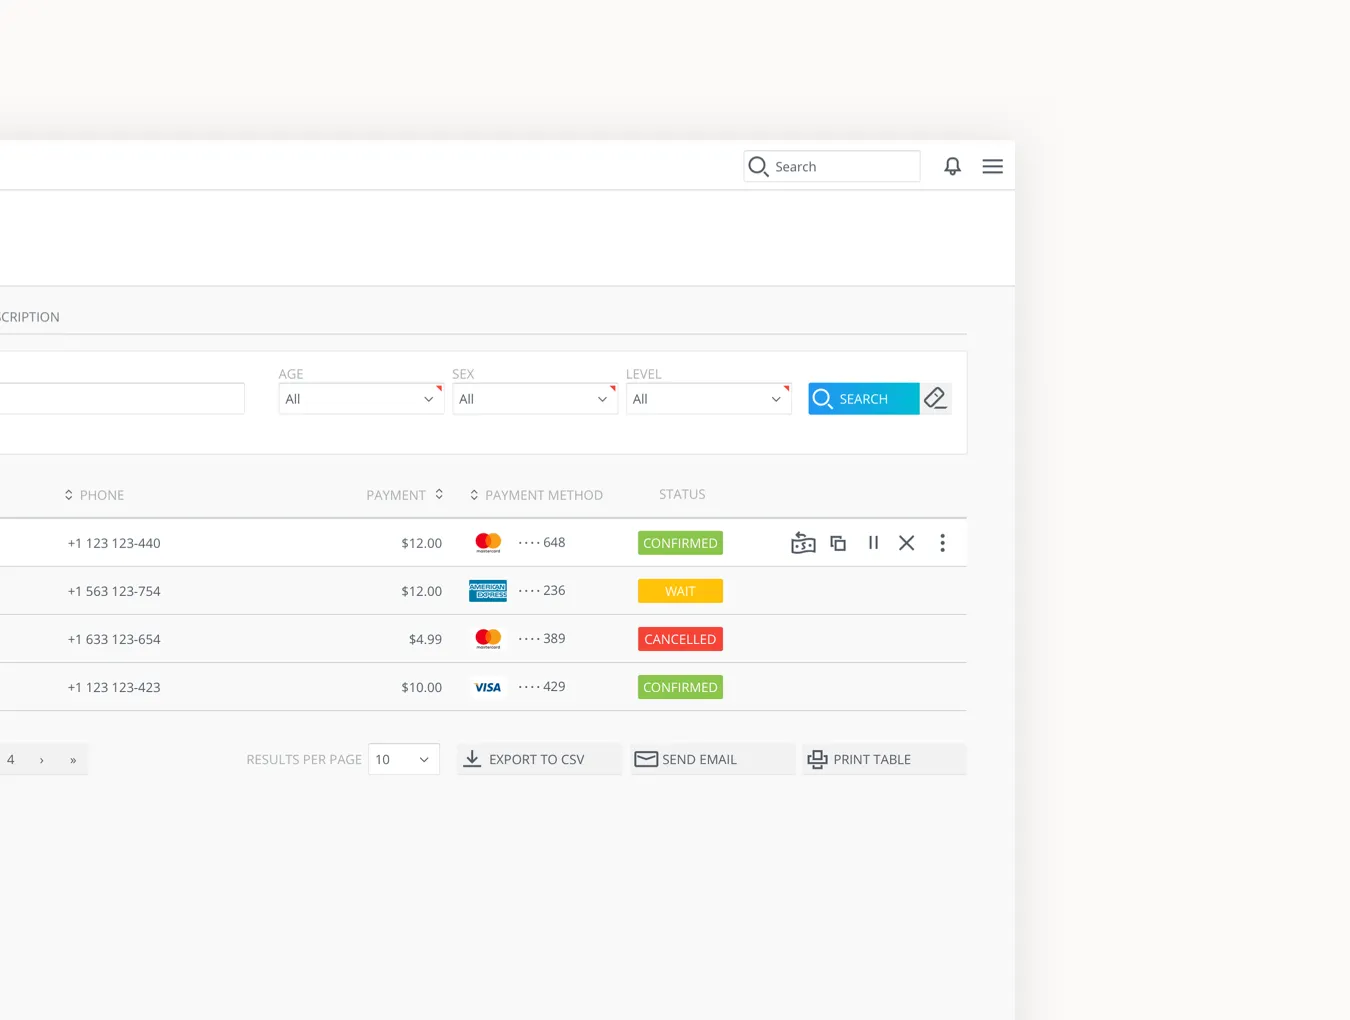The width and height of the screenshot is (1350, 1020).
Task: Click Mastercard logo ending 648
Action: click(x=488, y=543)
